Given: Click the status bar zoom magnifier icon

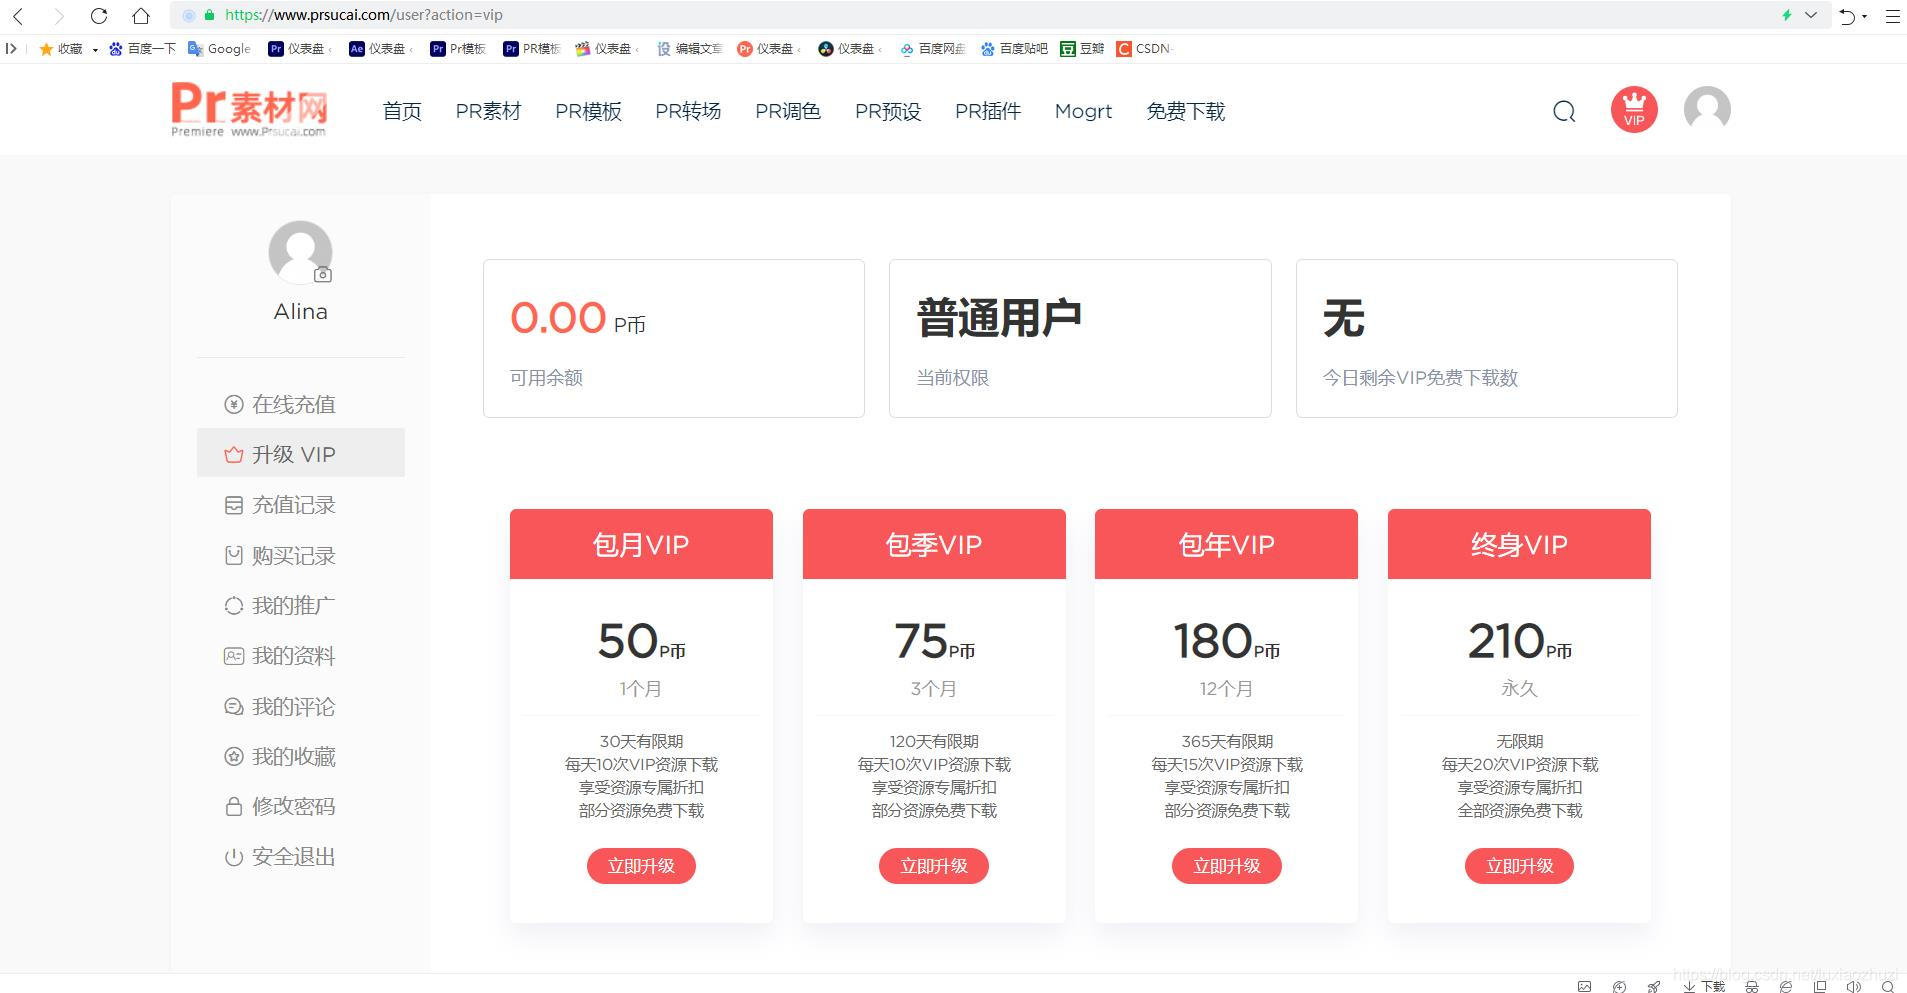Looking at the screenshot, I should 1888,986.
